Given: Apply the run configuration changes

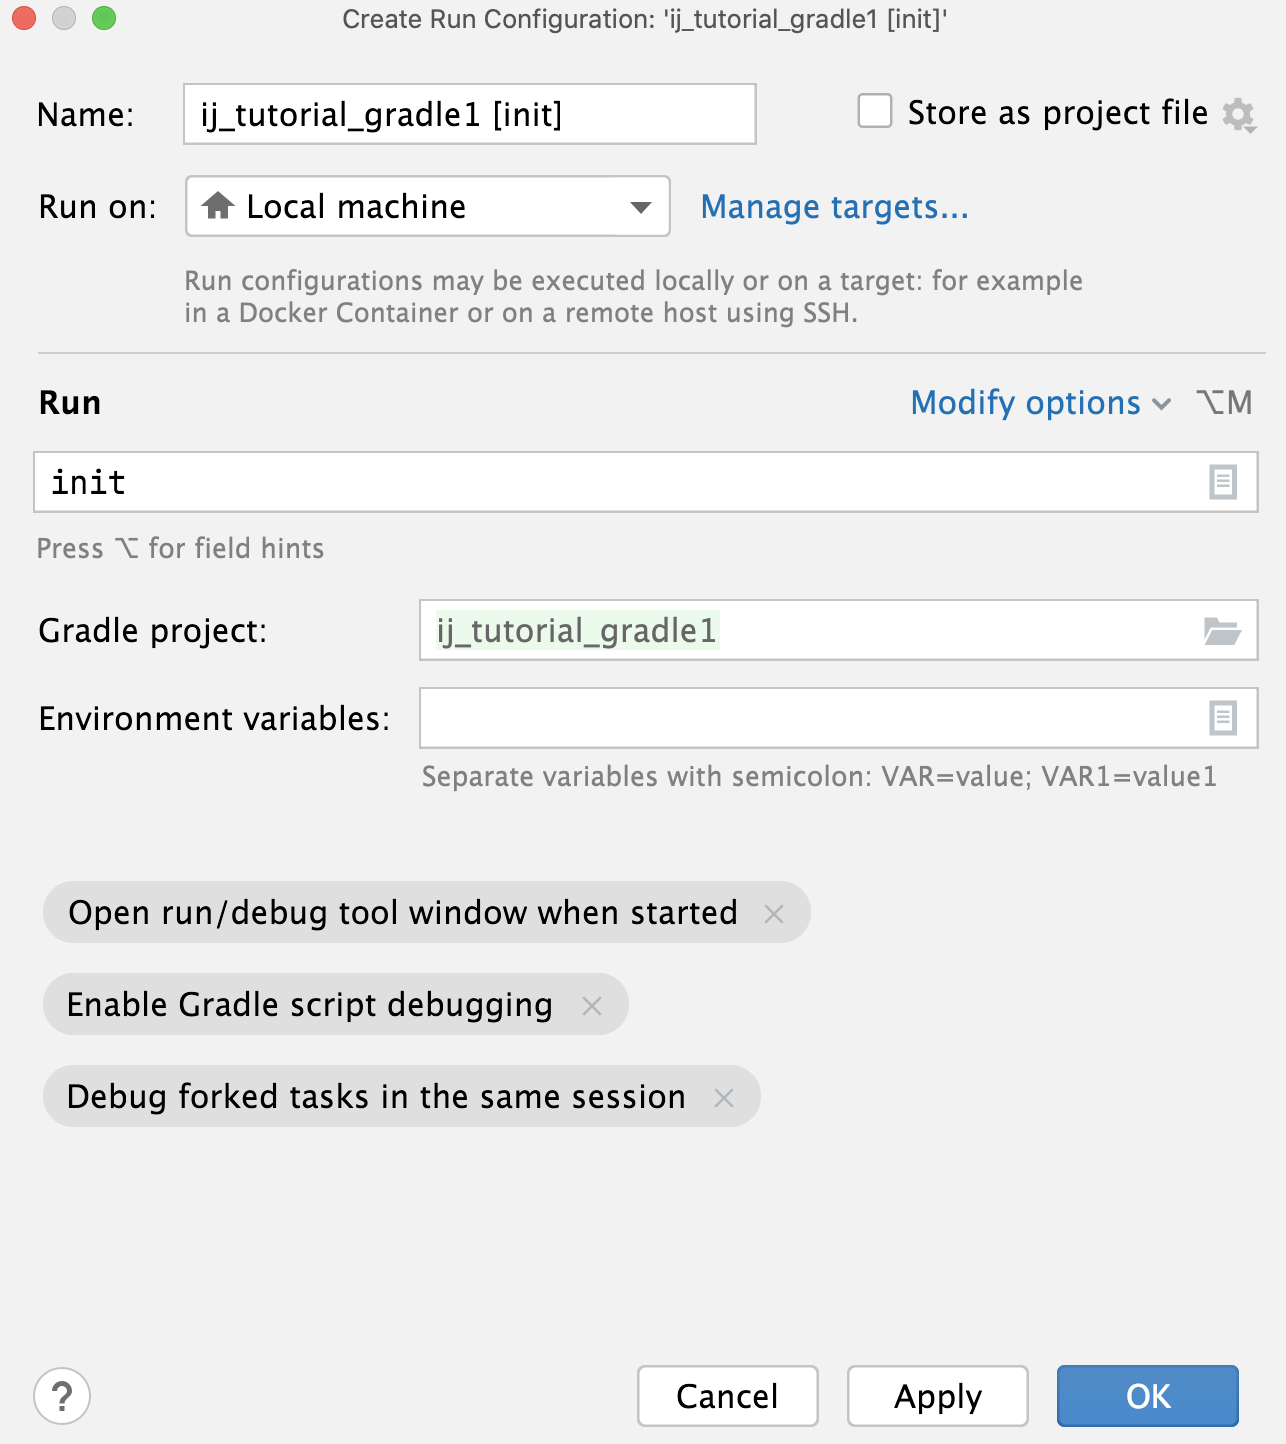Looking at the screenshot, I should tap(936, 1395).
